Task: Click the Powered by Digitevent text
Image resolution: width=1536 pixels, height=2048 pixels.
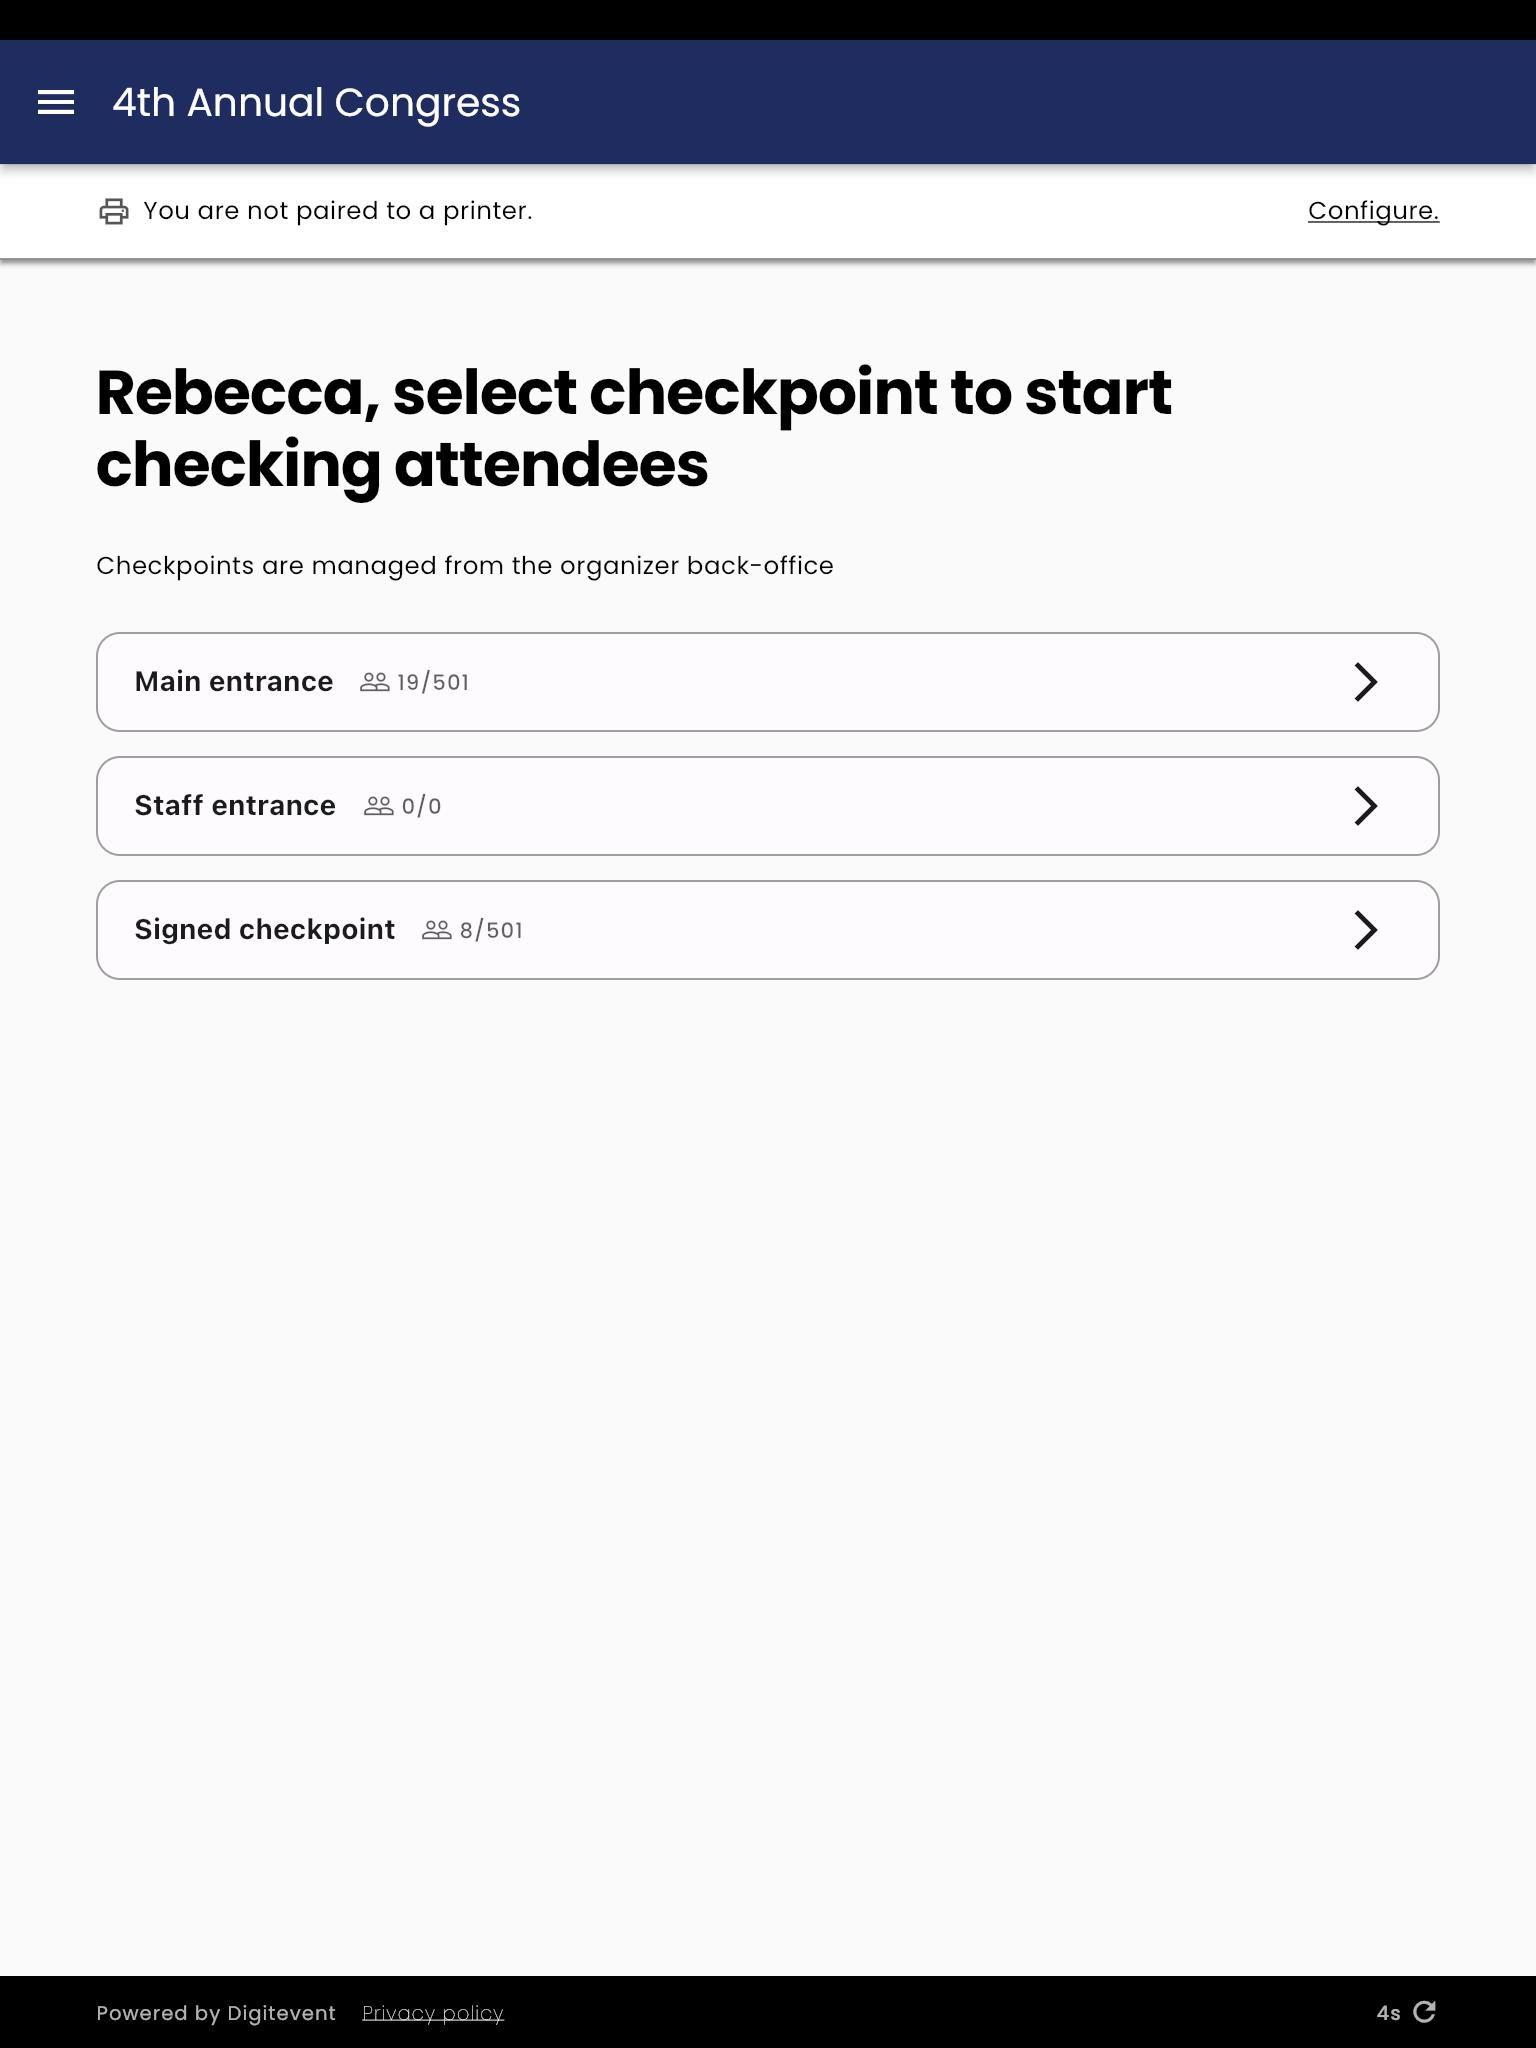Action: 216,2013
